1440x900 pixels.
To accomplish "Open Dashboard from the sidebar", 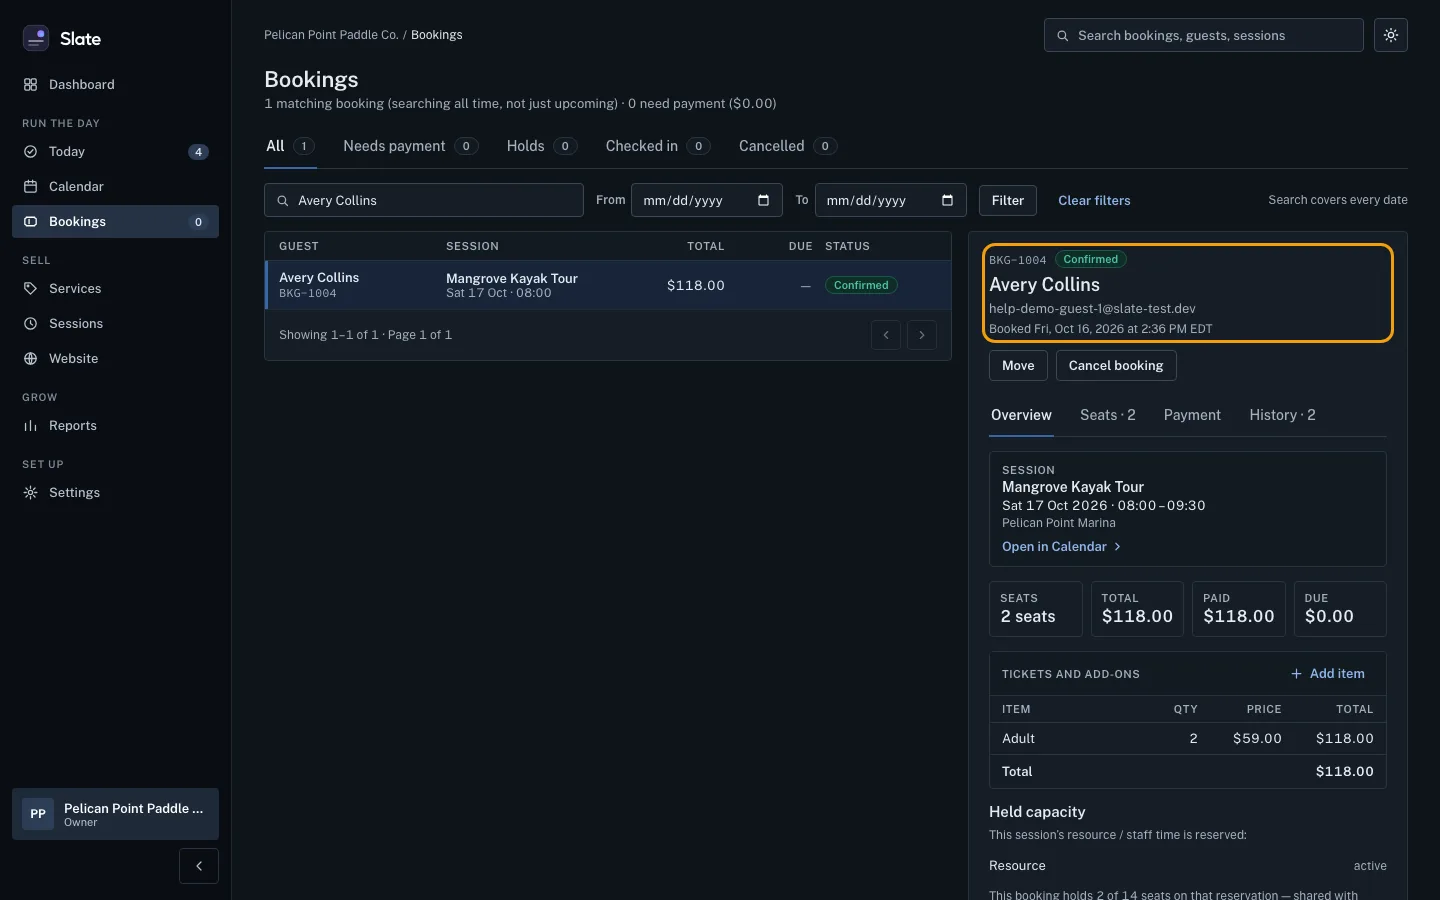I will click(115, 84).
